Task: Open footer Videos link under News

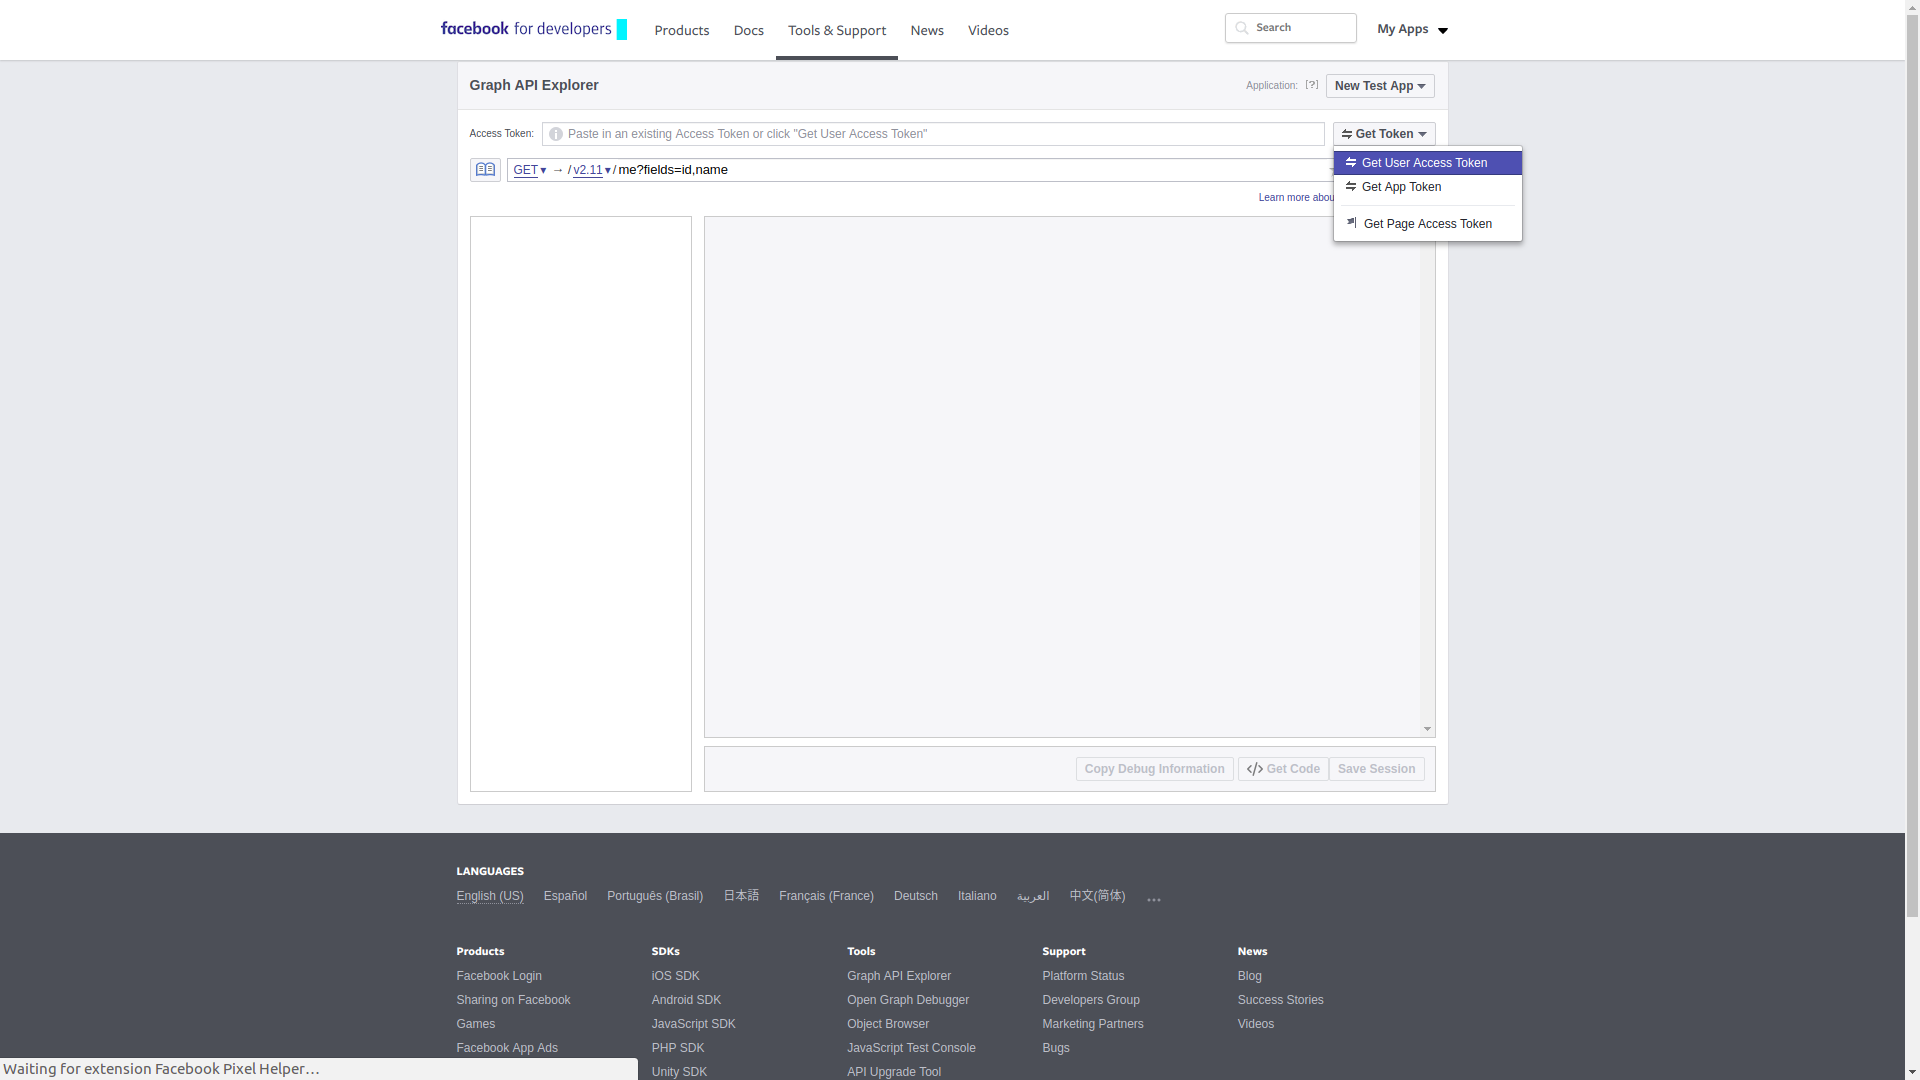Action: point(1256,1024)
